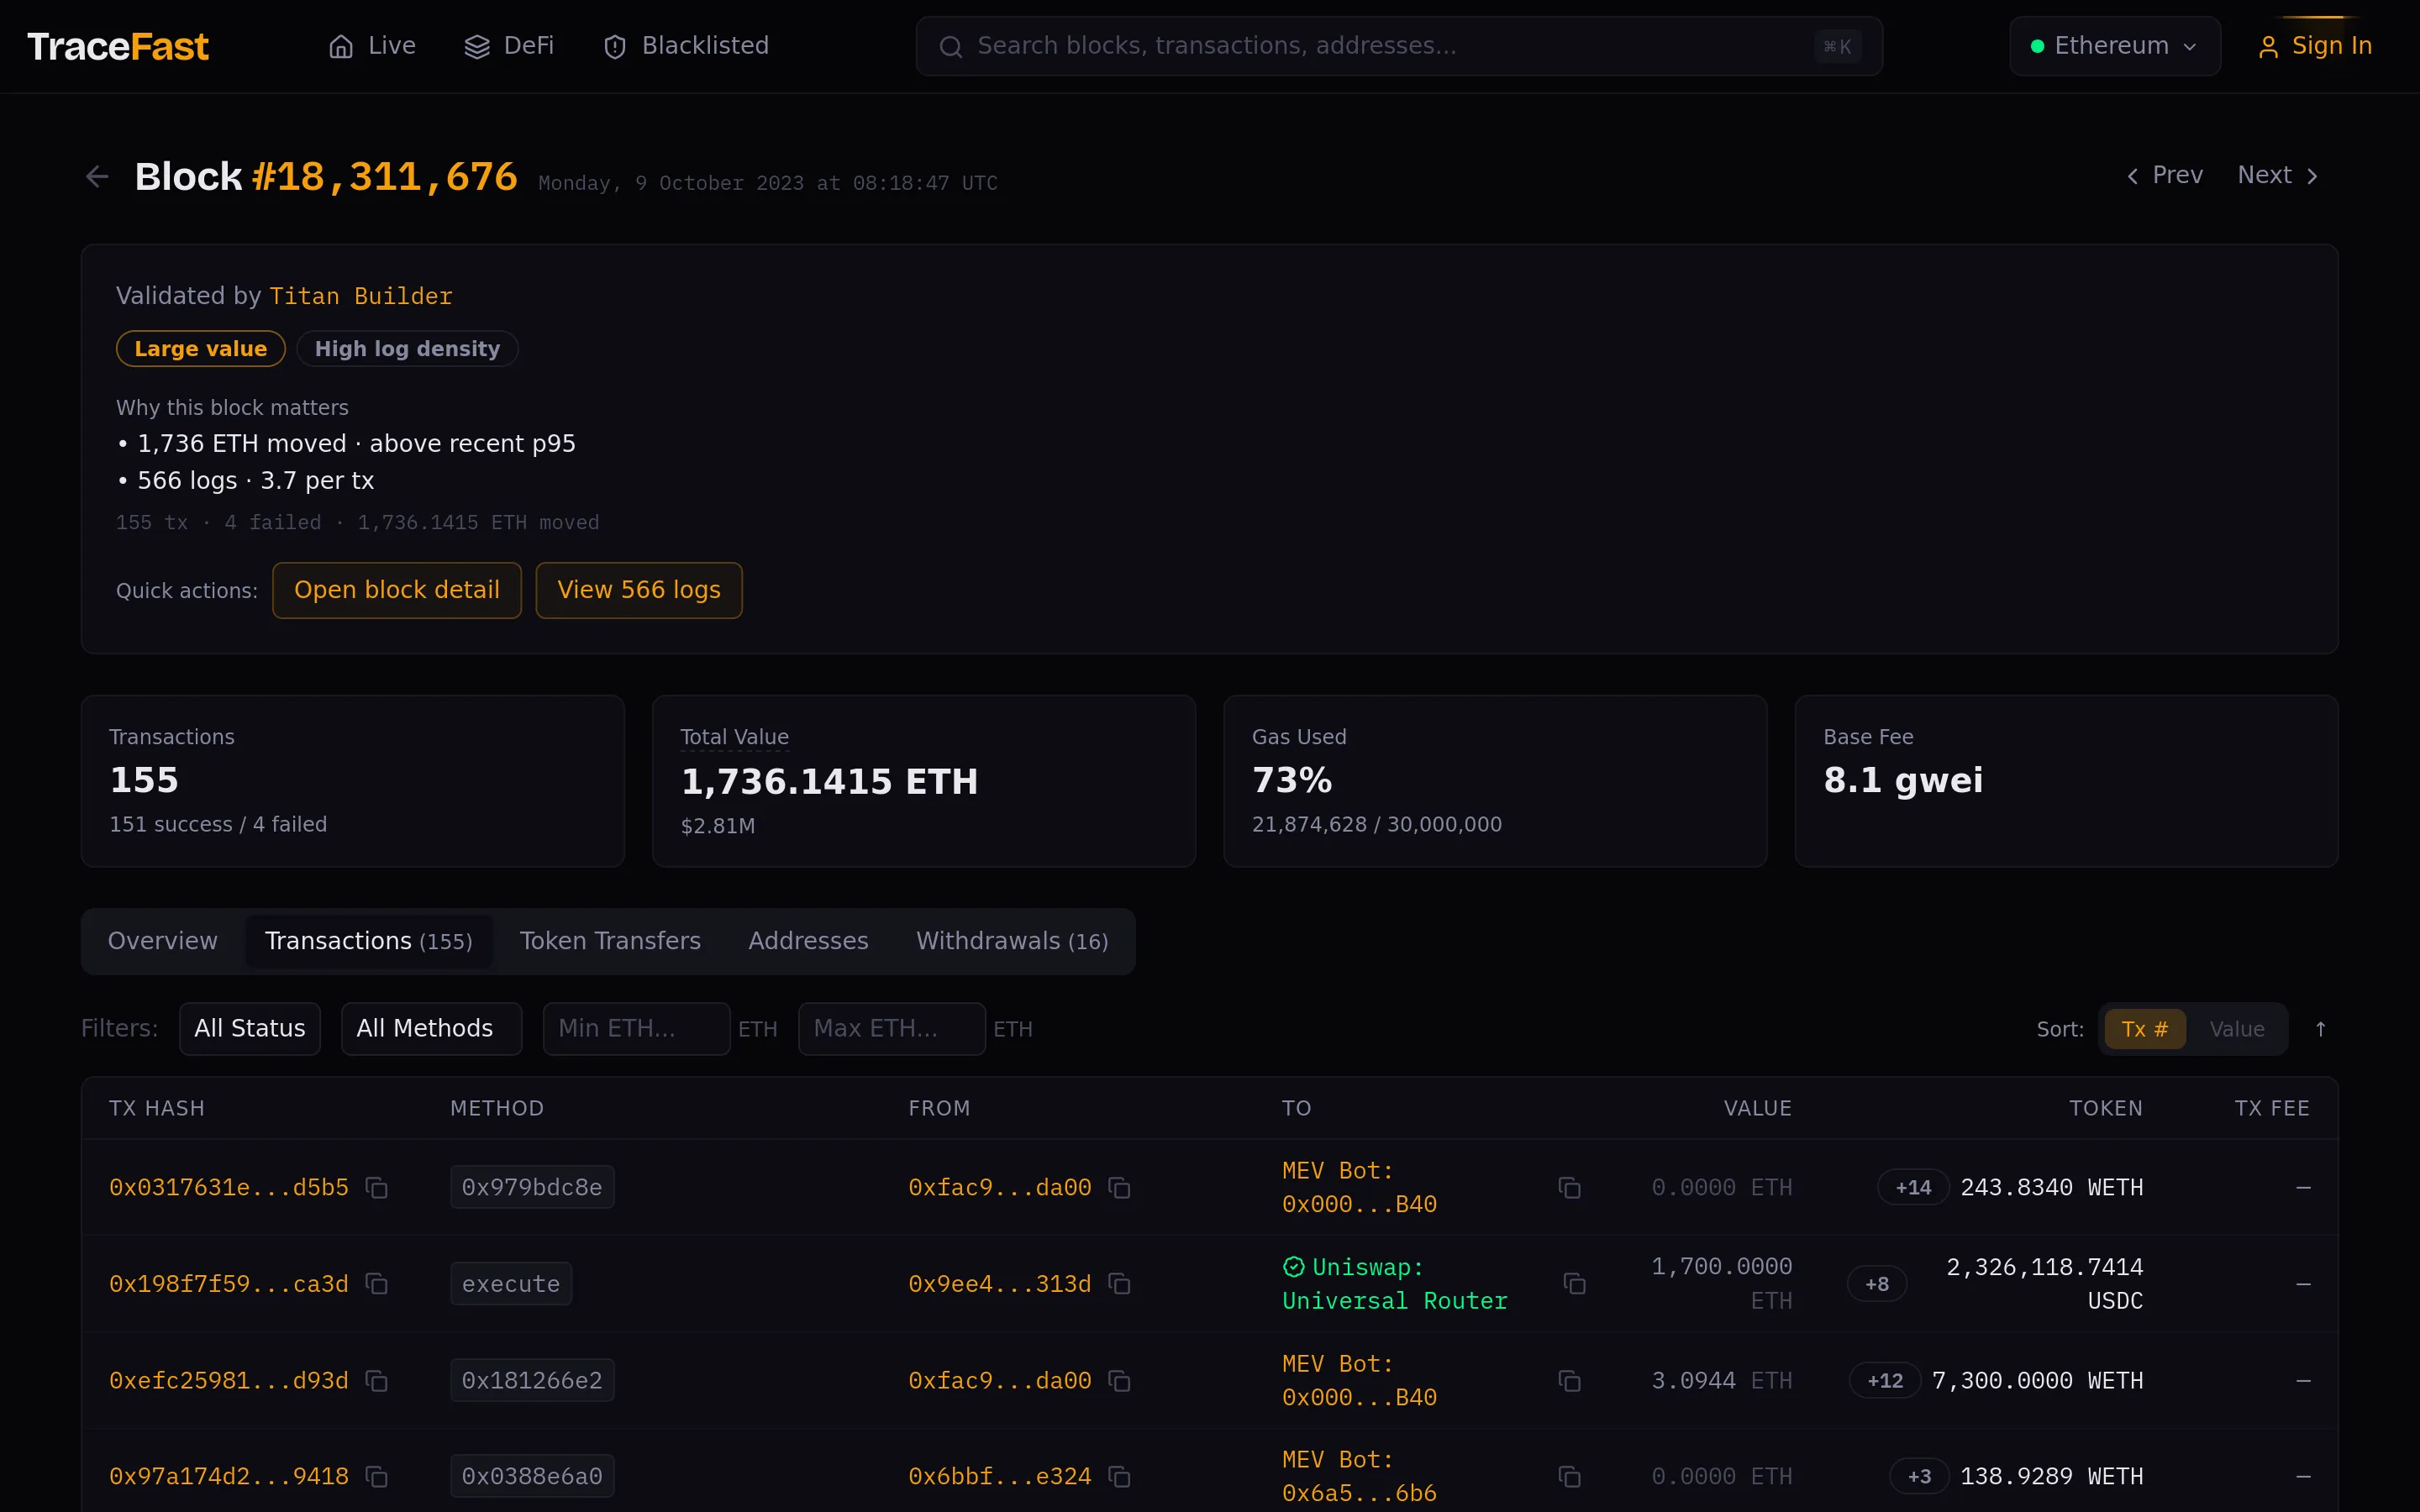Copy from address 0x6bbf...e324
The width and height of the screenshot is (2420, 1512).
(x=1120, y=1477)
